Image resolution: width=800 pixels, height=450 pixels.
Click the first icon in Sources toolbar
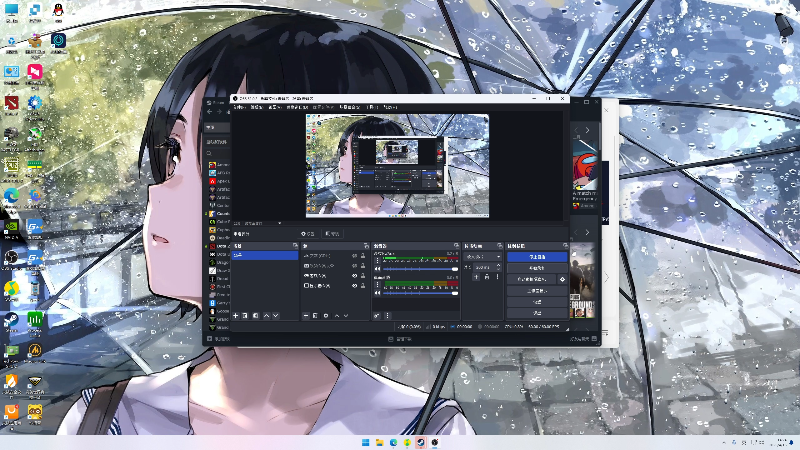click(306, 316)
